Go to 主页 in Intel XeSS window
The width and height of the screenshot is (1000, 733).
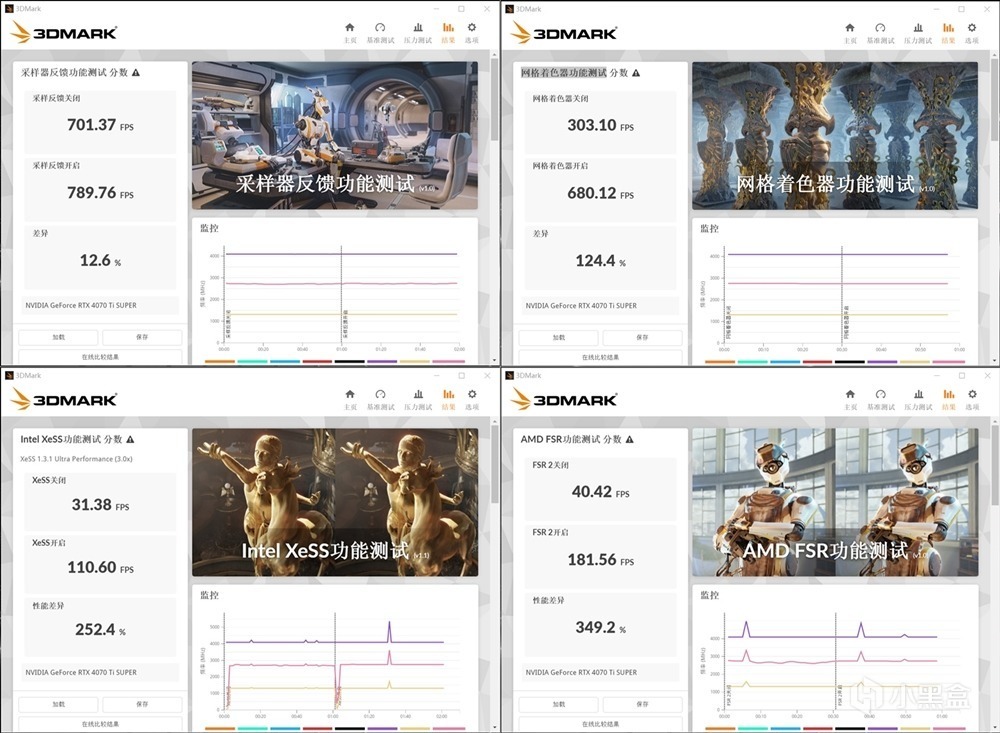[349, 399]
